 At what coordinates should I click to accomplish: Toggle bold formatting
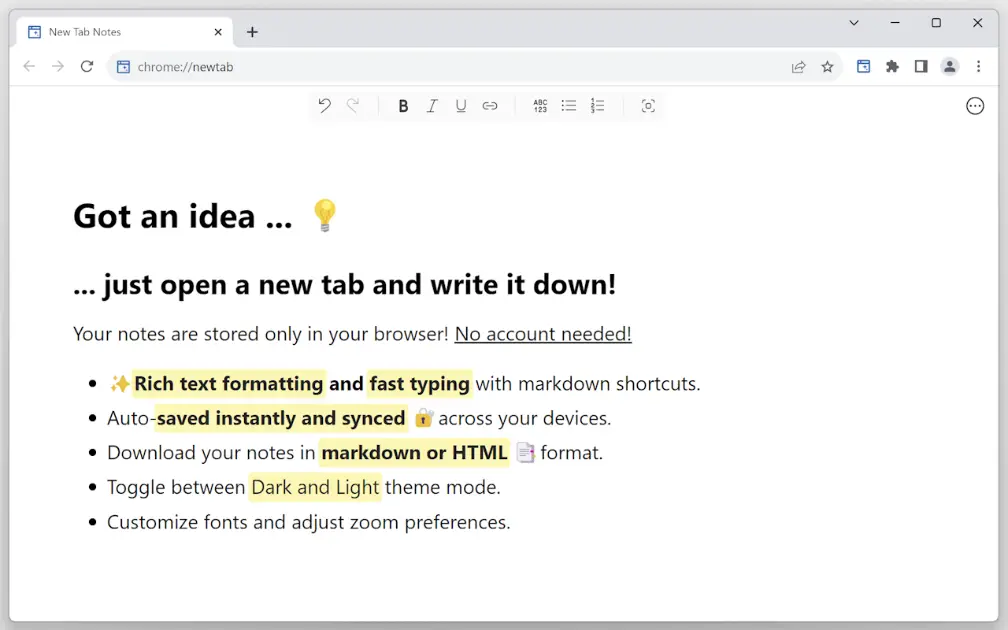pyautogui.click(x=403, y=105)
